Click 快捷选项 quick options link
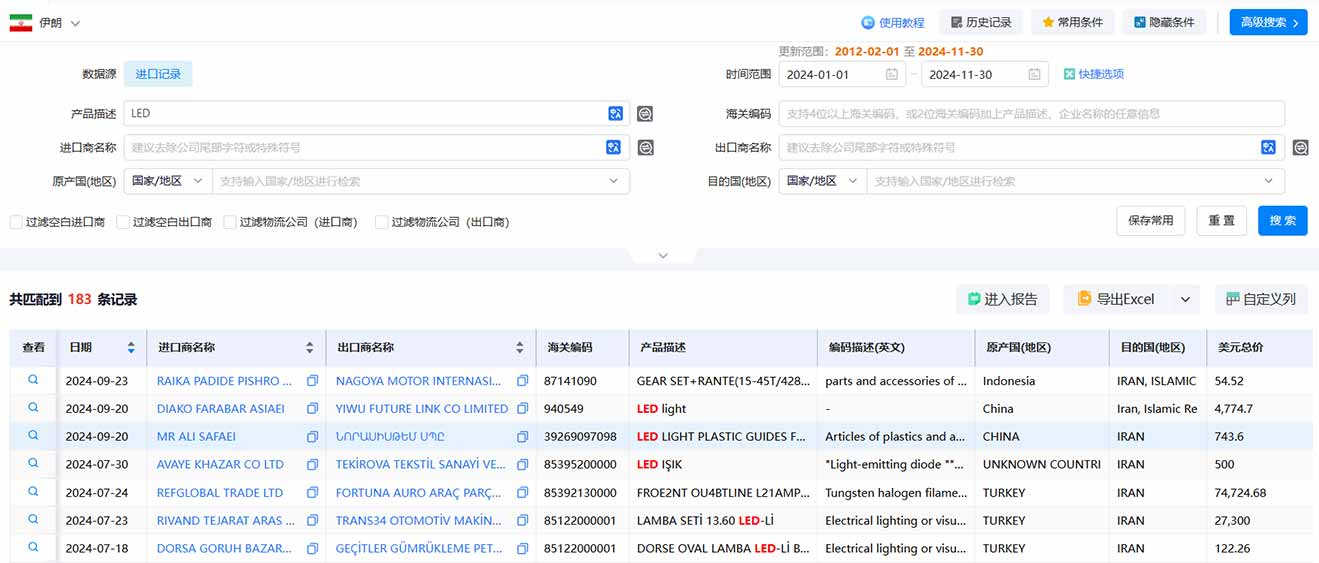Viewport: 1319px width, 563px height. 1094,74
